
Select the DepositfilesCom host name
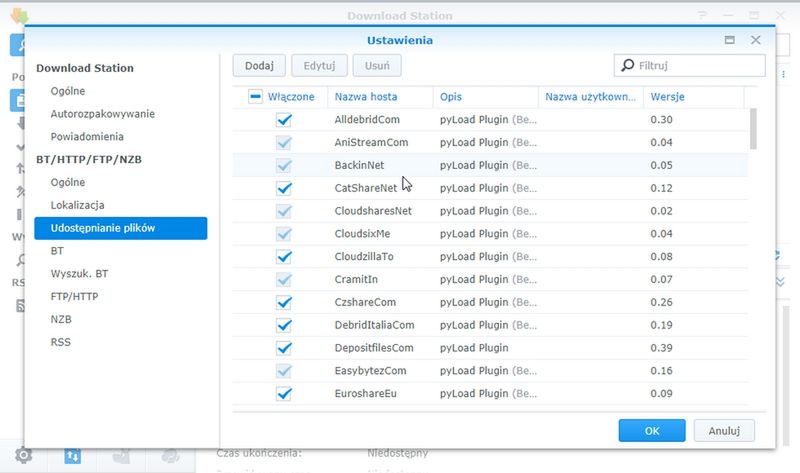tap(374, 348)
